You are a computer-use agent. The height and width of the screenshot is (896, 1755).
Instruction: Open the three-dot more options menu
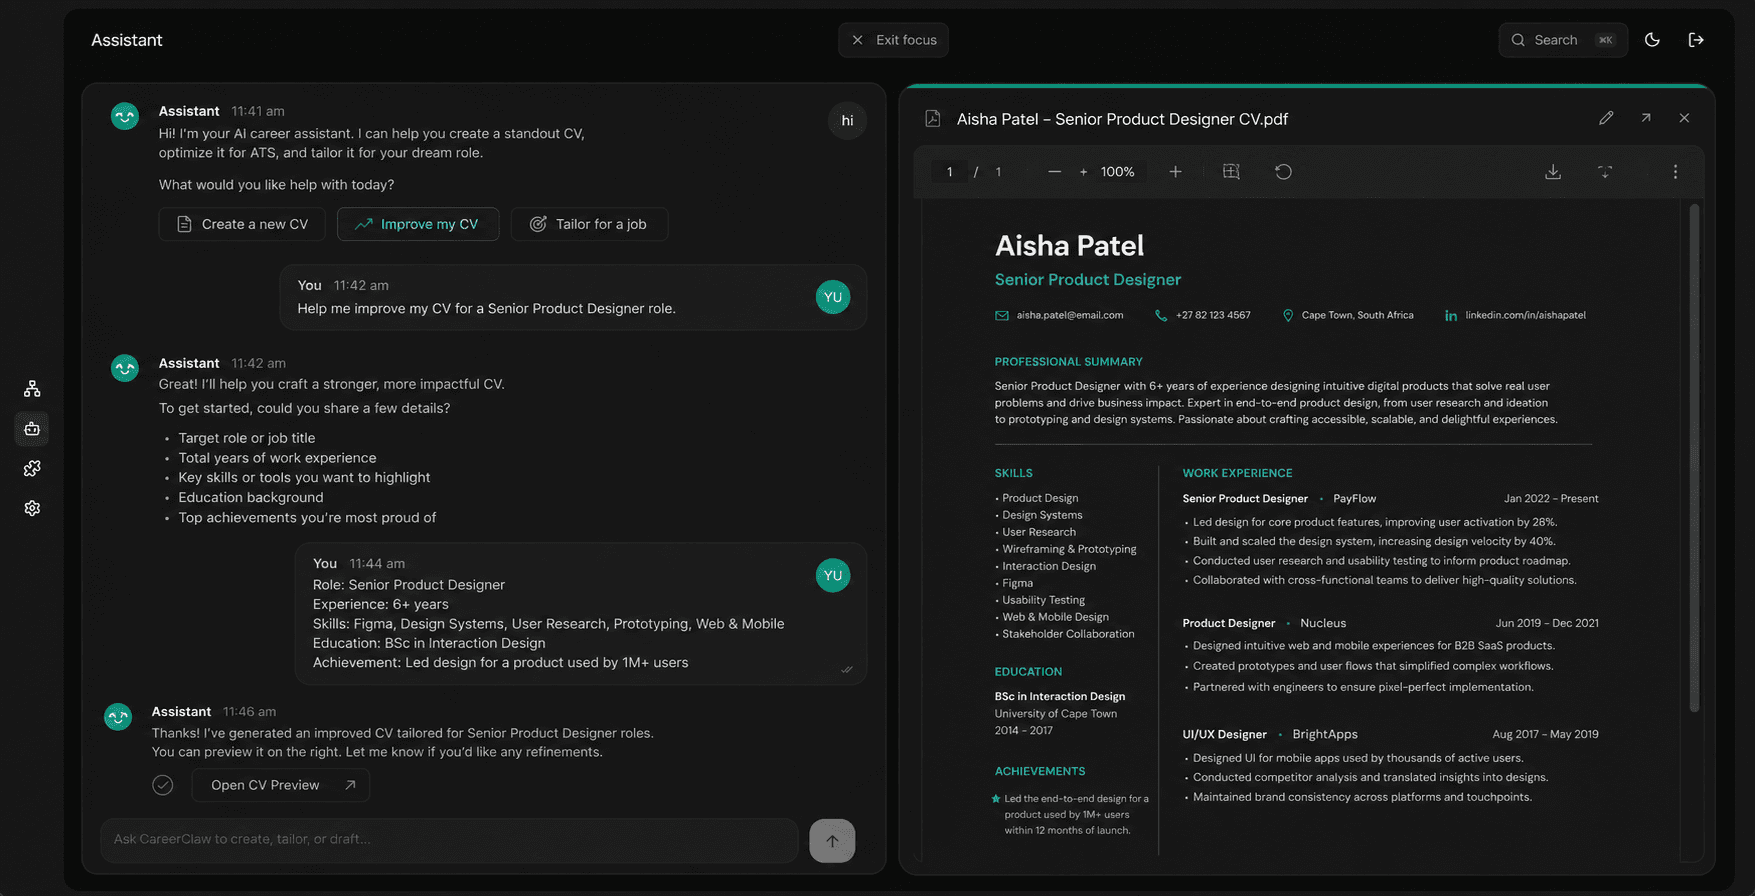1675,172
